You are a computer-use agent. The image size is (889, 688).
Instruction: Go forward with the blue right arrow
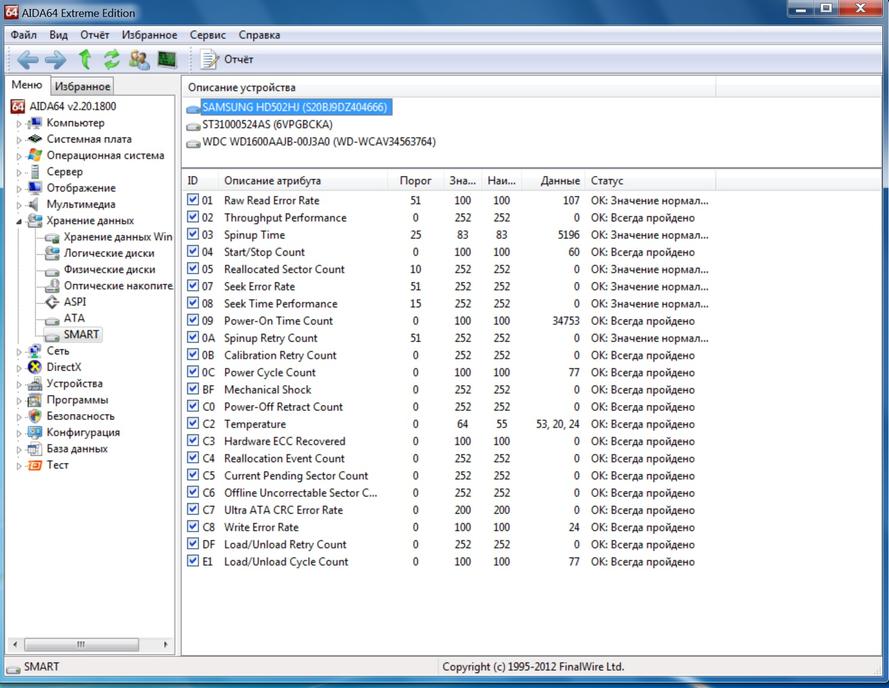click(x=56, y=60)
